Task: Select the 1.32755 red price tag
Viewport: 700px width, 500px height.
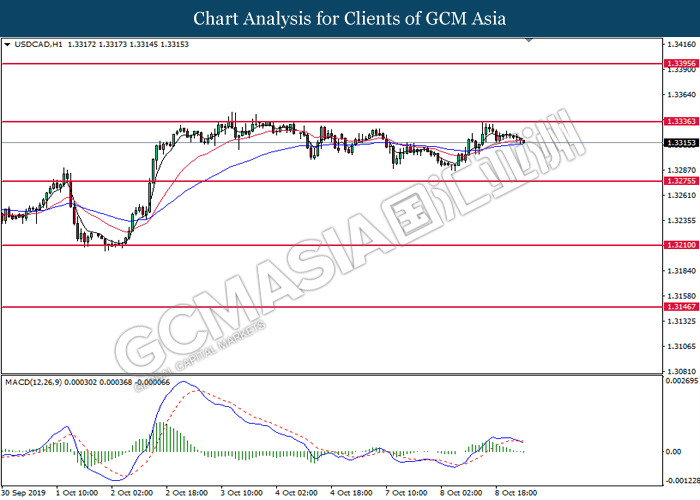Action: 680,181
